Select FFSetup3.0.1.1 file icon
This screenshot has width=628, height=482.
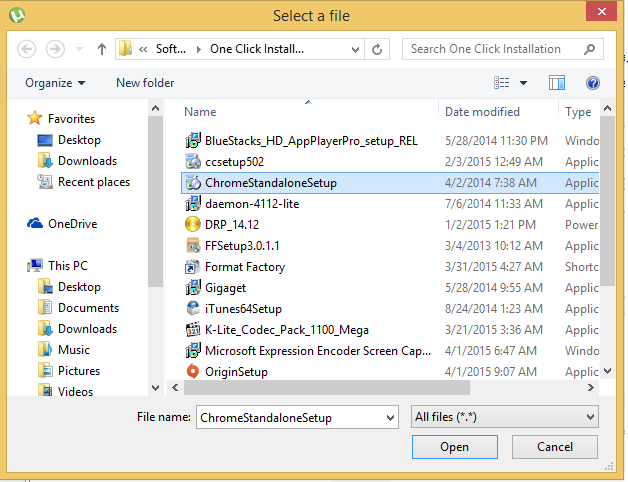(193, 246)
